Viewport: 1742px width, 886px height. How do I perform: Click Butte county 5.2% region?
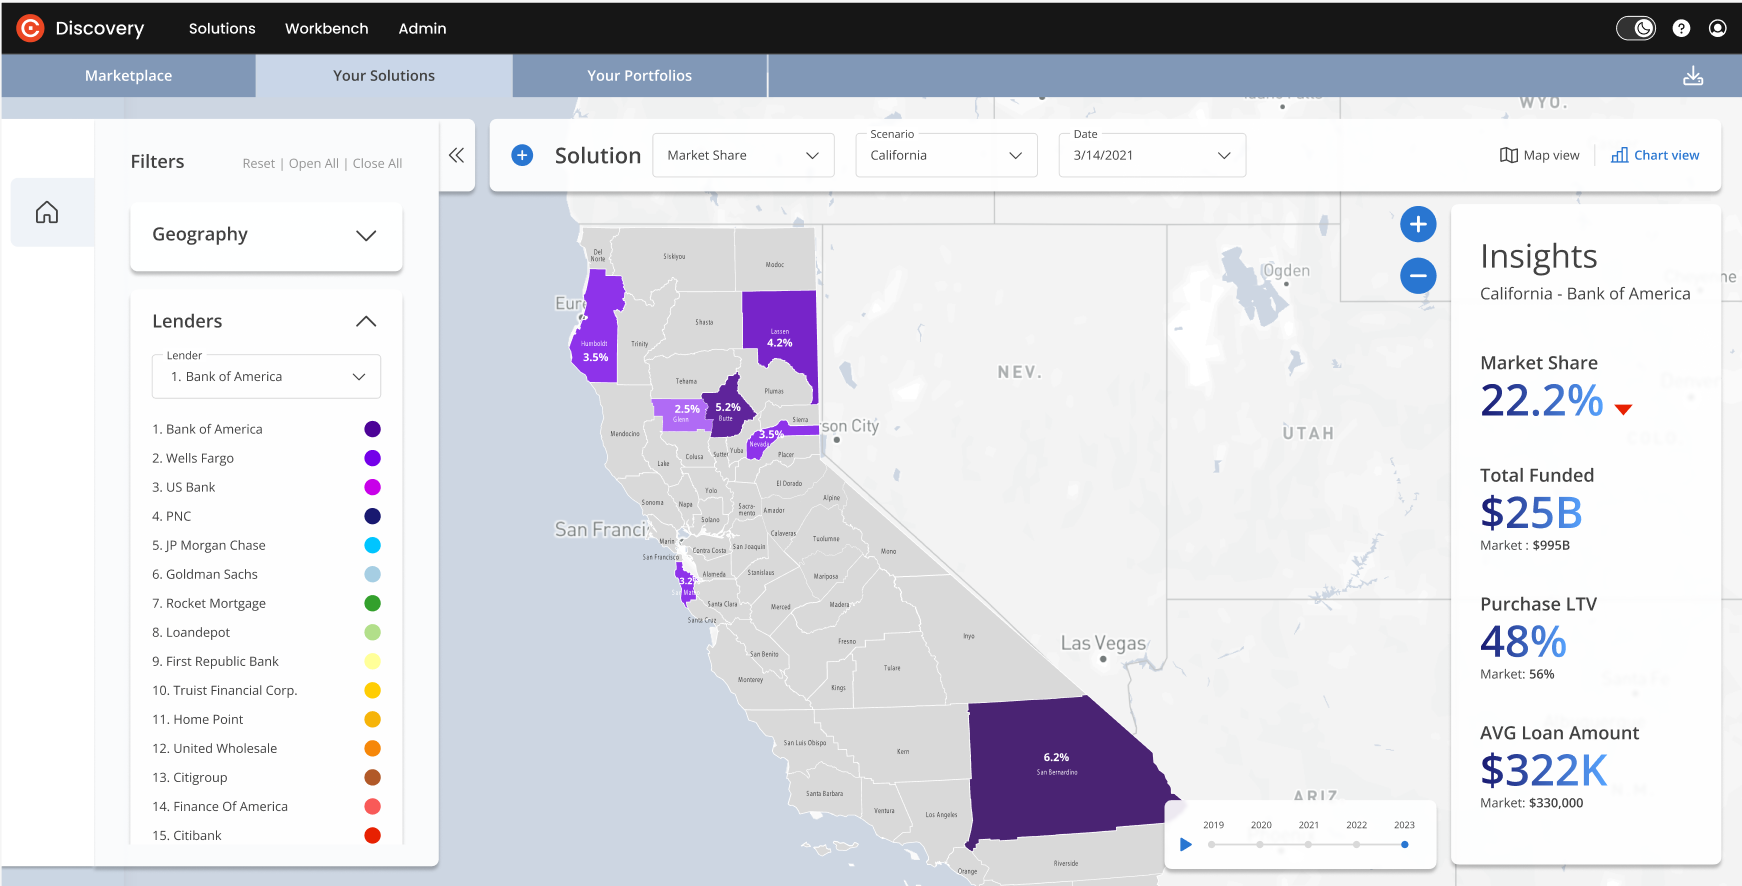[727, 407]
